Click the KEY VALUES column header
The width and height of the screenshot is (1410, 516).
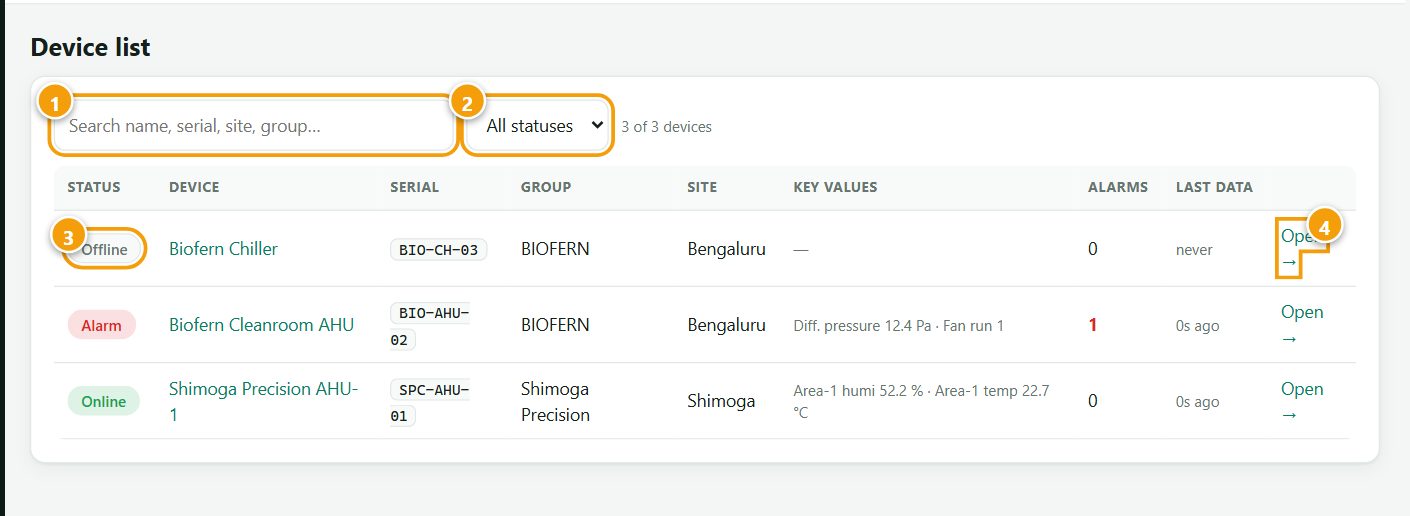[x=835, y=187]
